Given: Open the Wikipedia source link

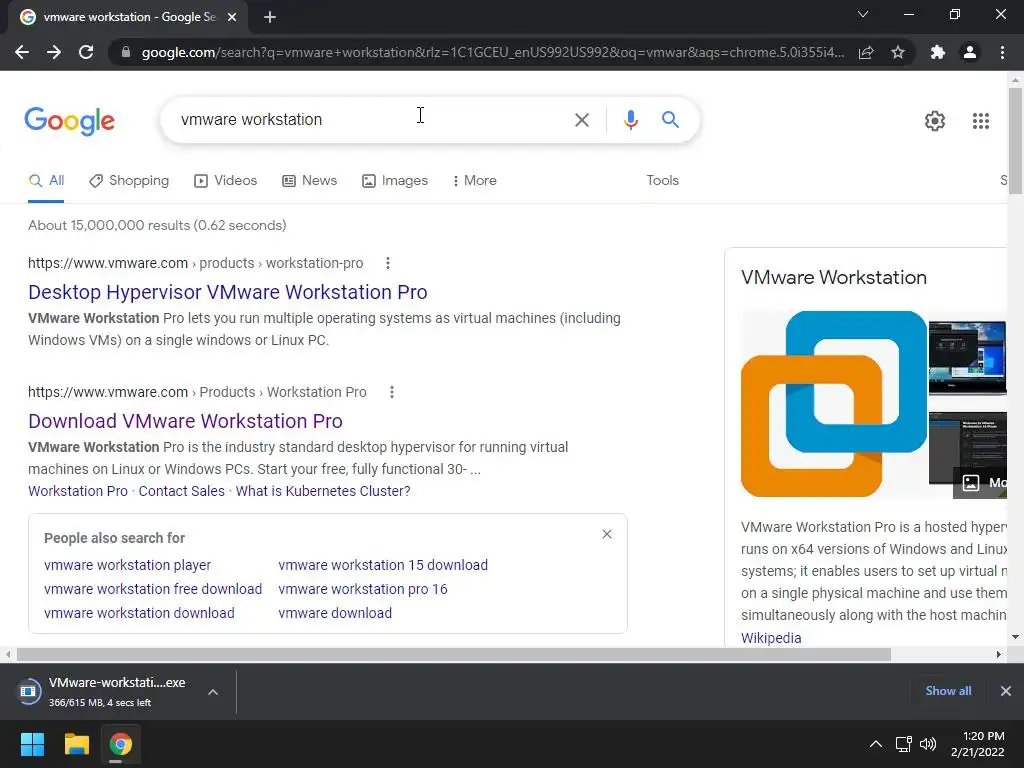Looking at the screenshot, I should tap(771, 638).
